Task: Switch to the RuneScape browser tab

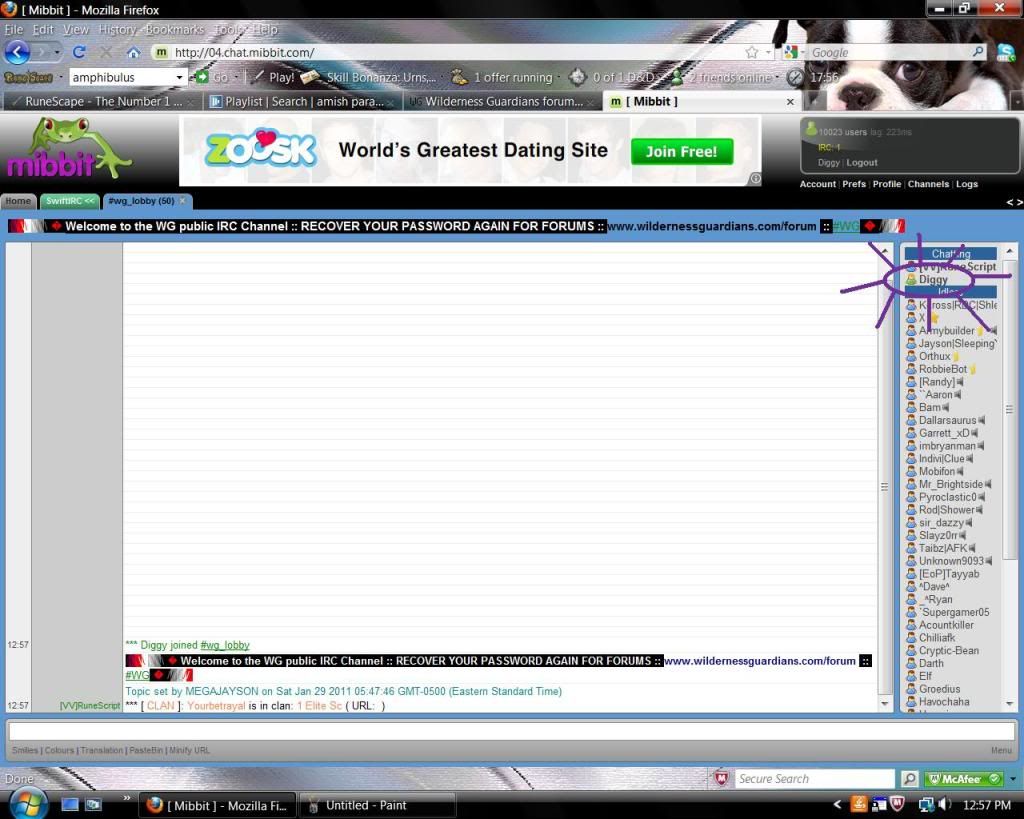Action: [102, 101]
